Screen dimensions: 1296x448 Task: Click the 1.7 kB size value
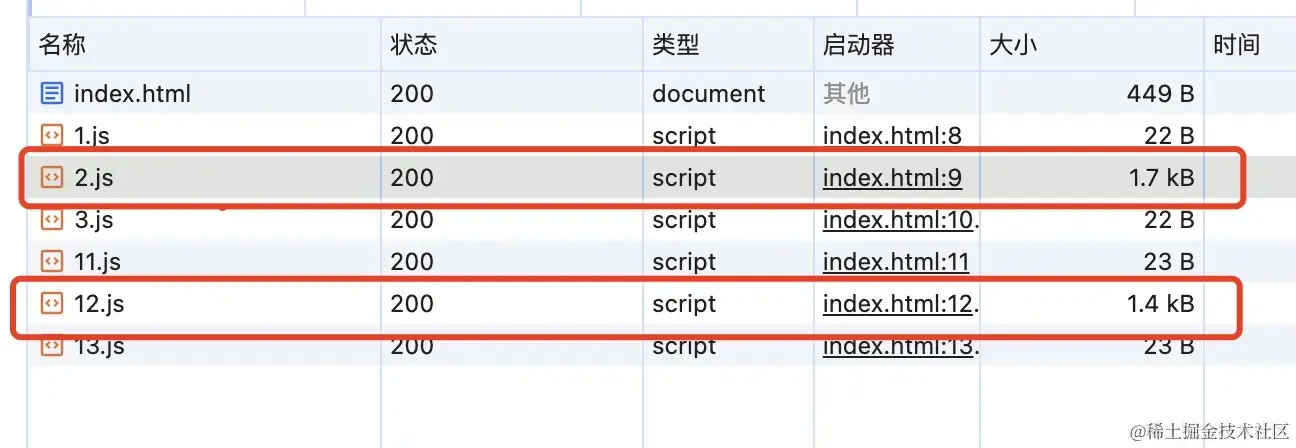[1160, 178]
